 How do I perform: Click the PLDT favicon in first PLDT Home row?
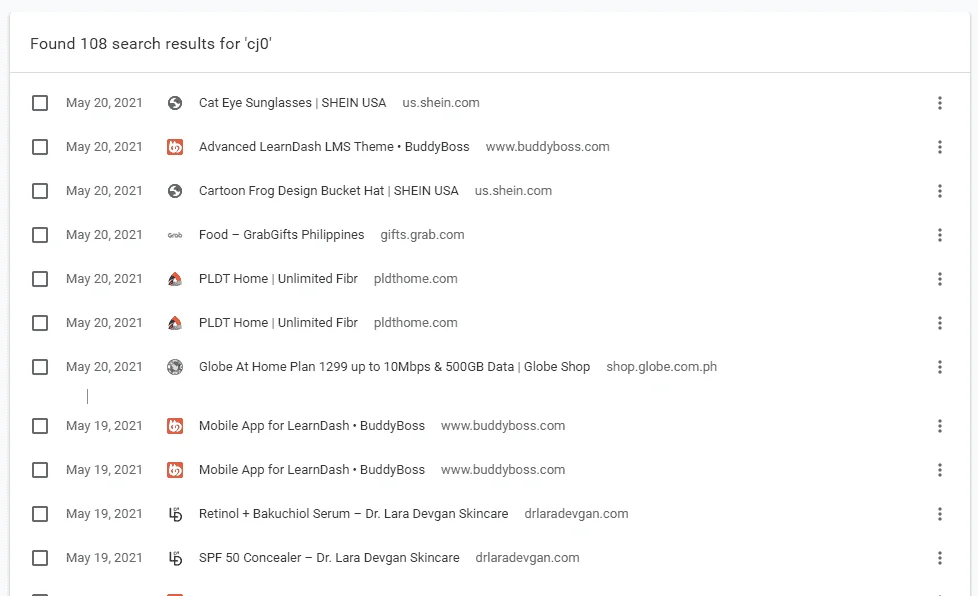click(x=175, y=279)
